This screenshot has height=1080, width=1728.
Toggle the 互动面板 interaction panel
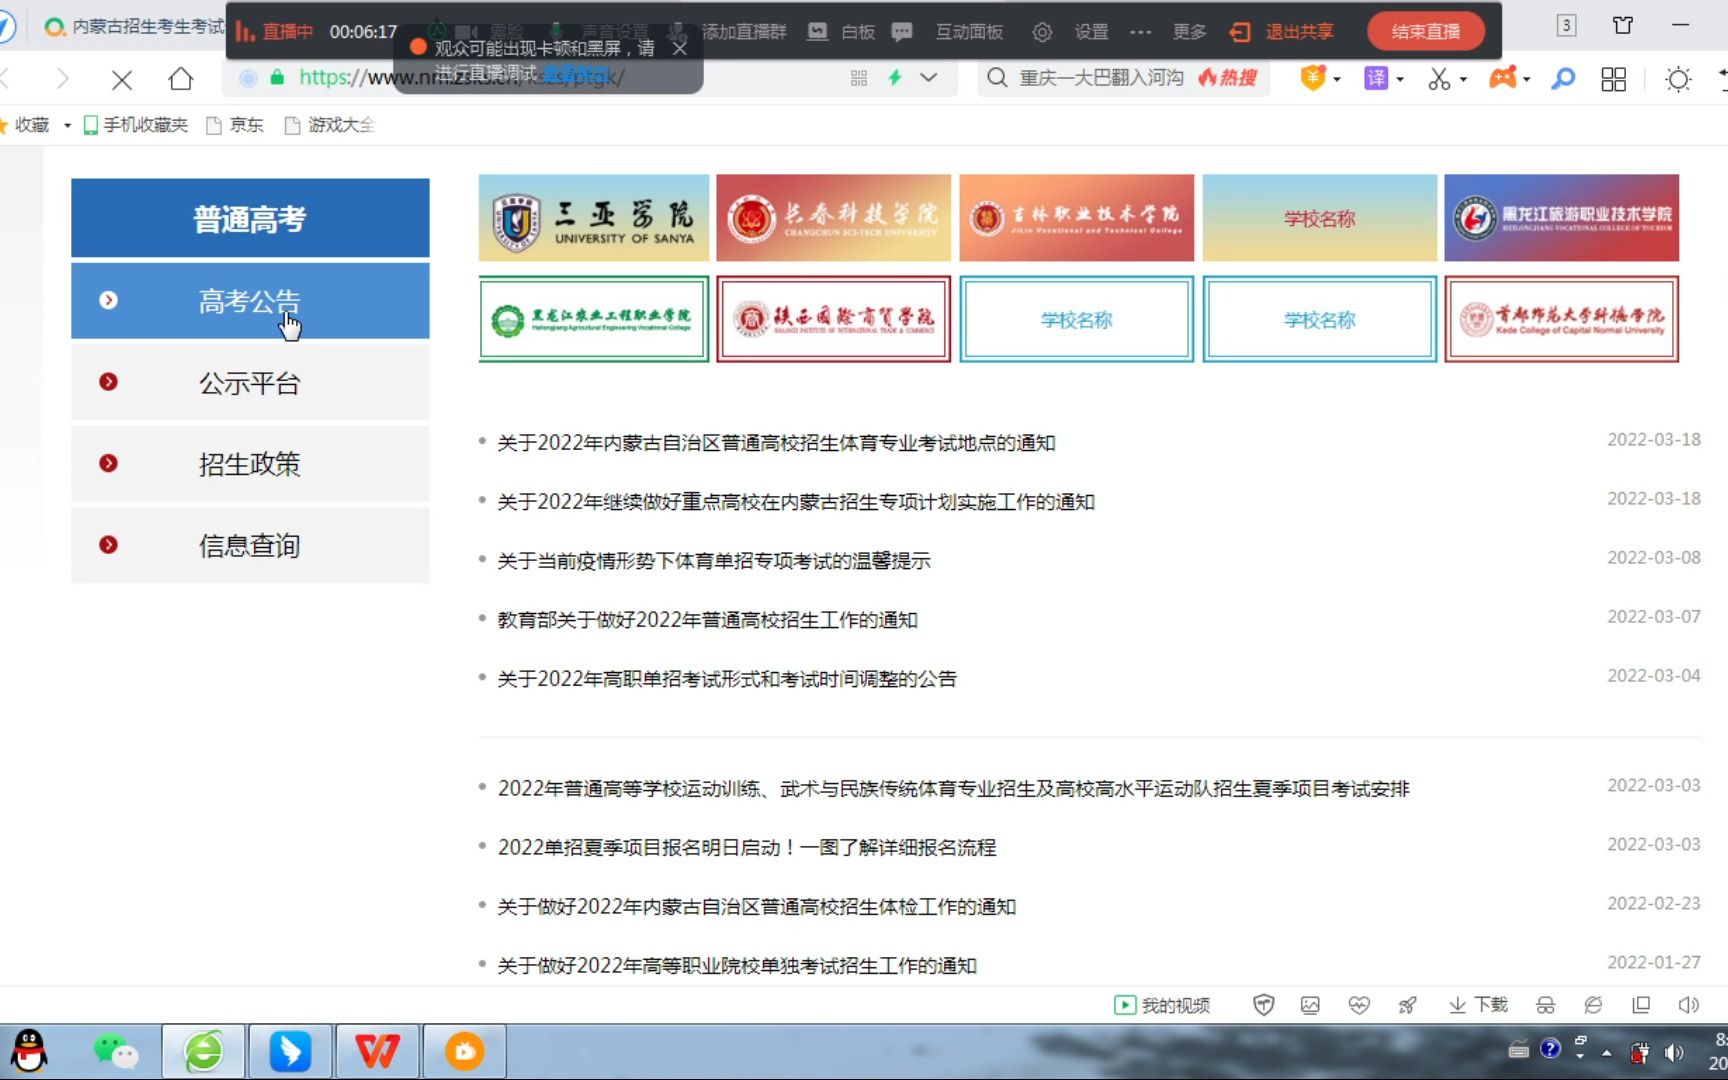pyautogui.click(x=967, y=31)
